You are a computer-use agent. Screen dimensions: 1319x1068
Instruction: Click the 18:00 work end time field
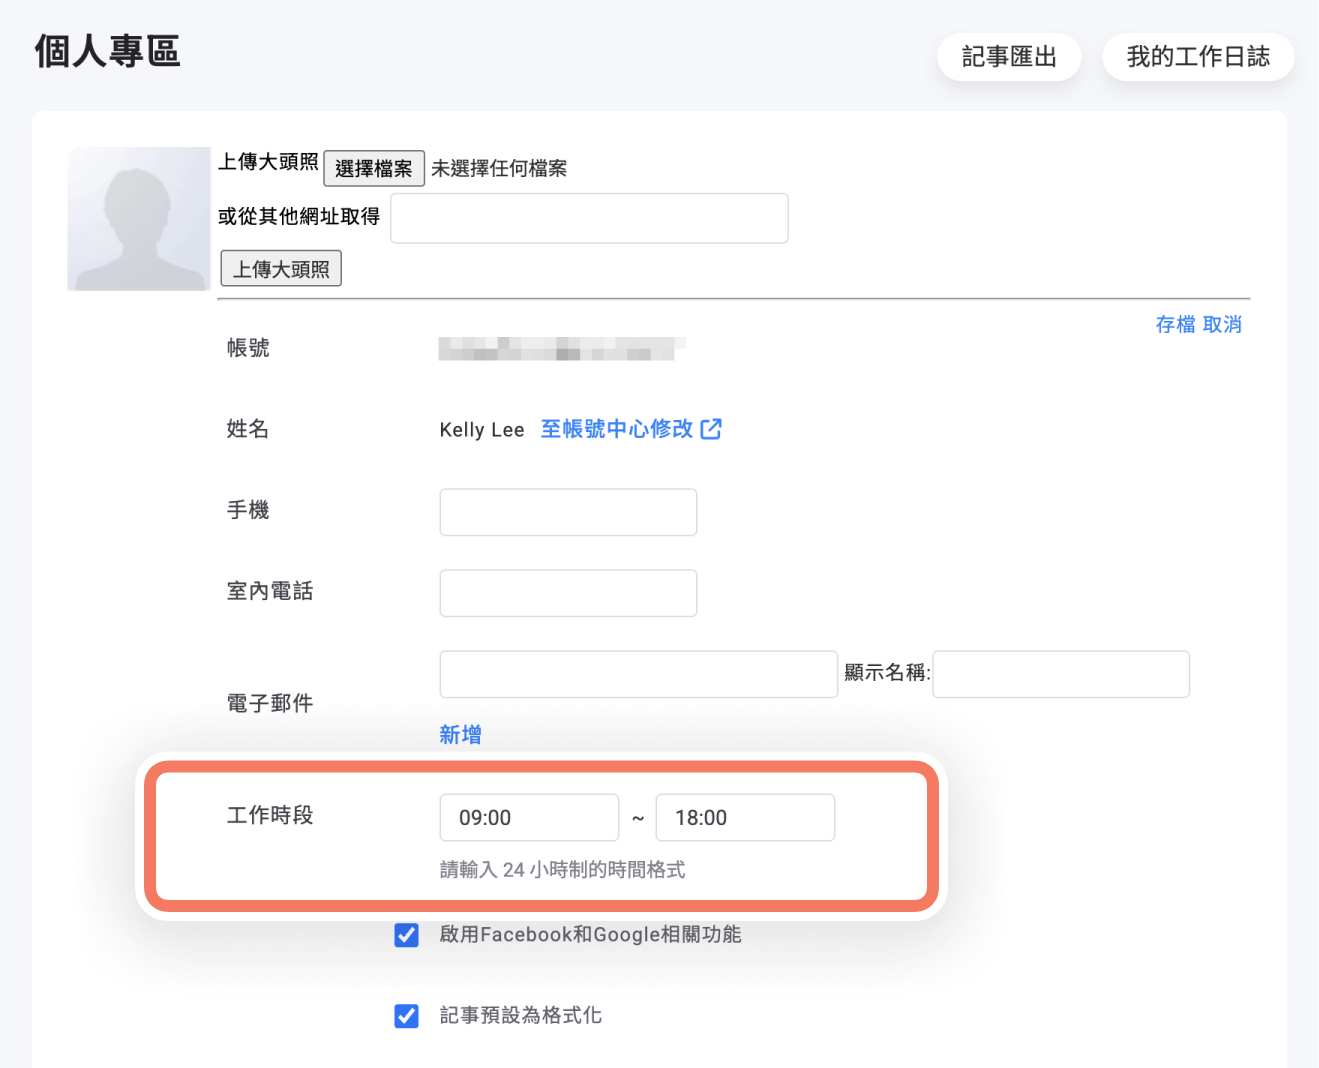[744, 817]
